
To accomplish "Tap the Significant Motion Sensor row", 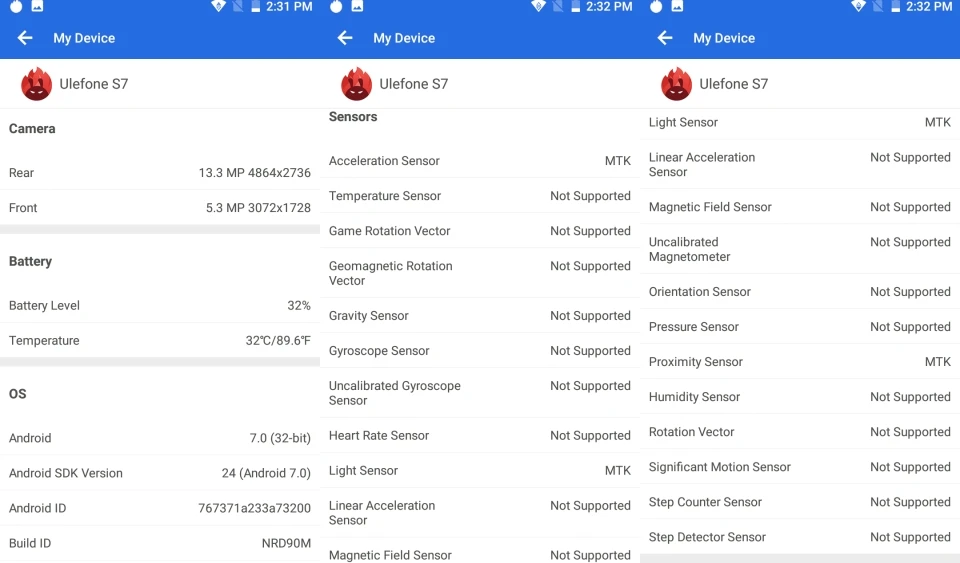I will click(800, 467).
